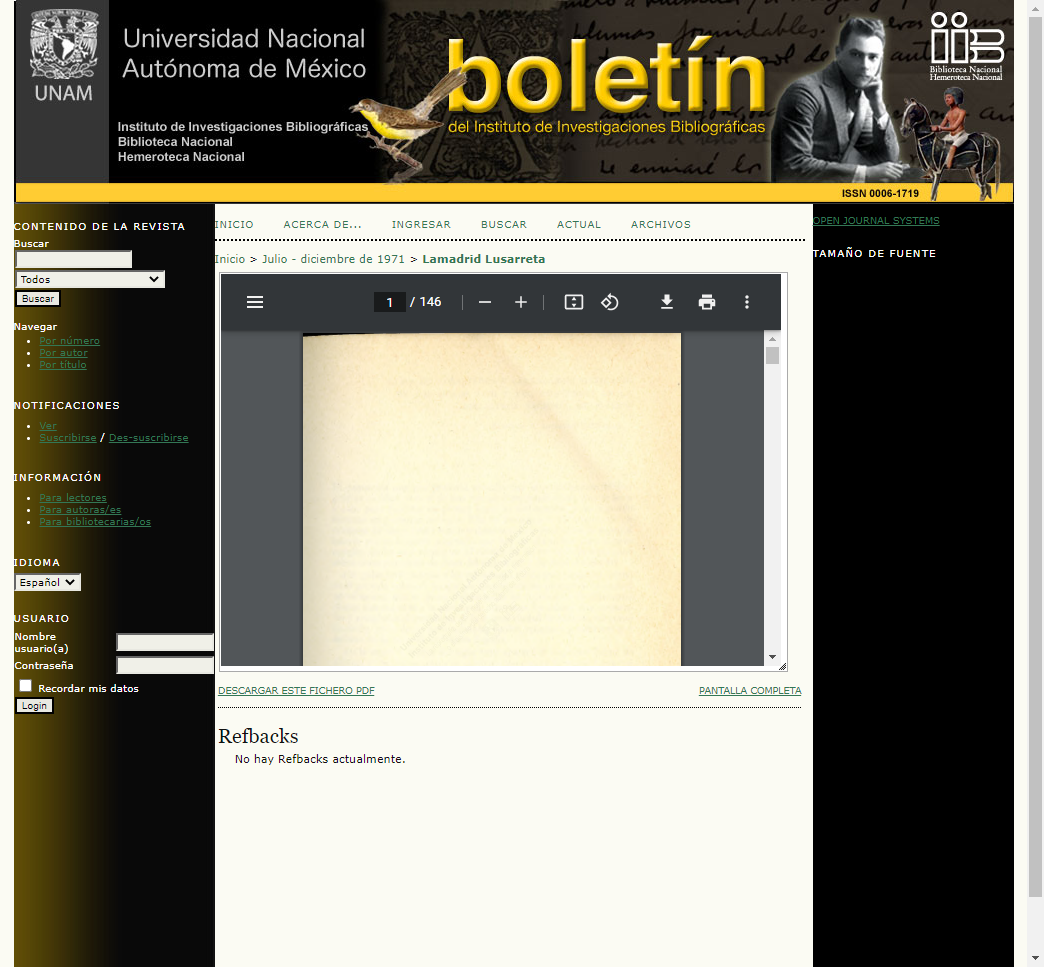Open the Español language dropdown
The width and height of the screenshot is (1044, 967).
pyautogui.click(x=48, y=583)
